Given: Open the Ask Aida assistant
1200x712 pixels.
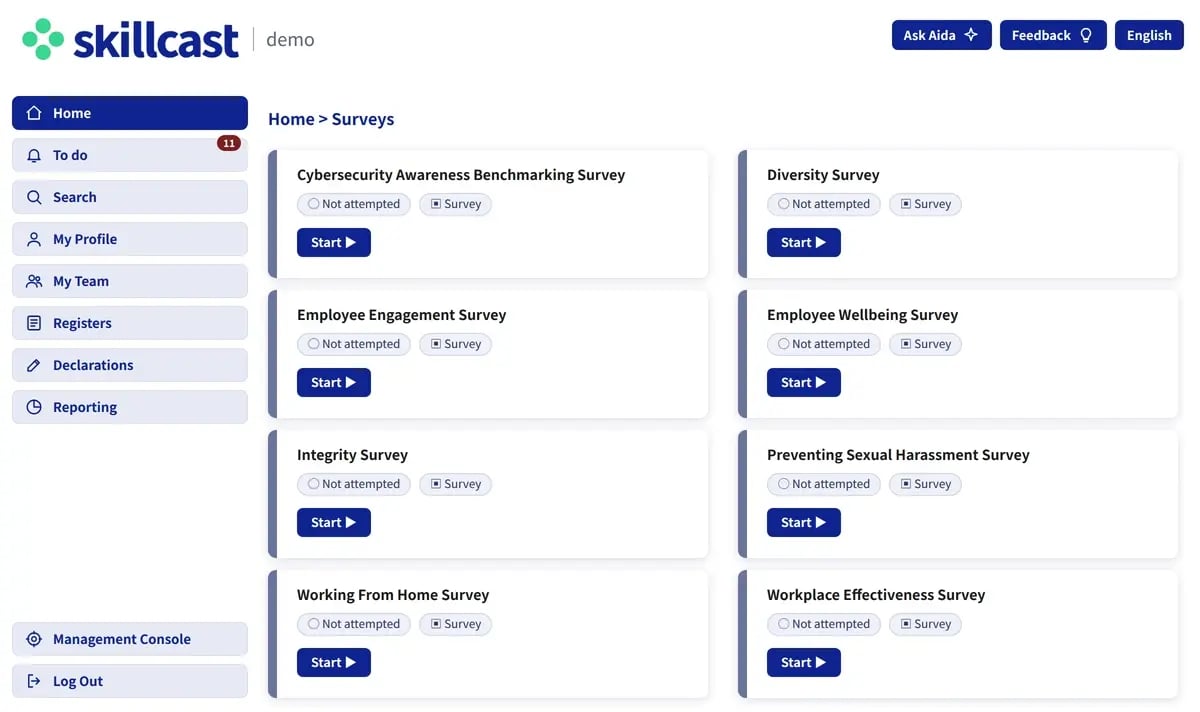Looking at the screenshot, I should [942, 35].
